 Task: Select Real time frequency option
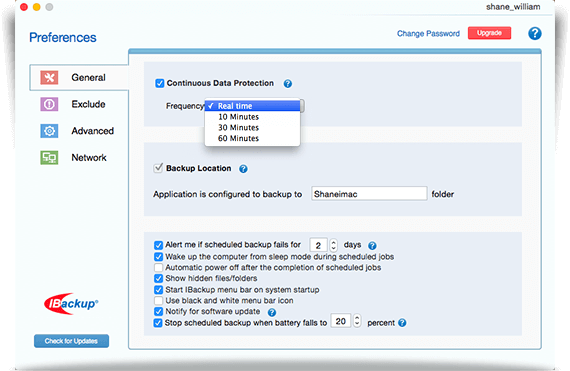(x=253, y=106)
